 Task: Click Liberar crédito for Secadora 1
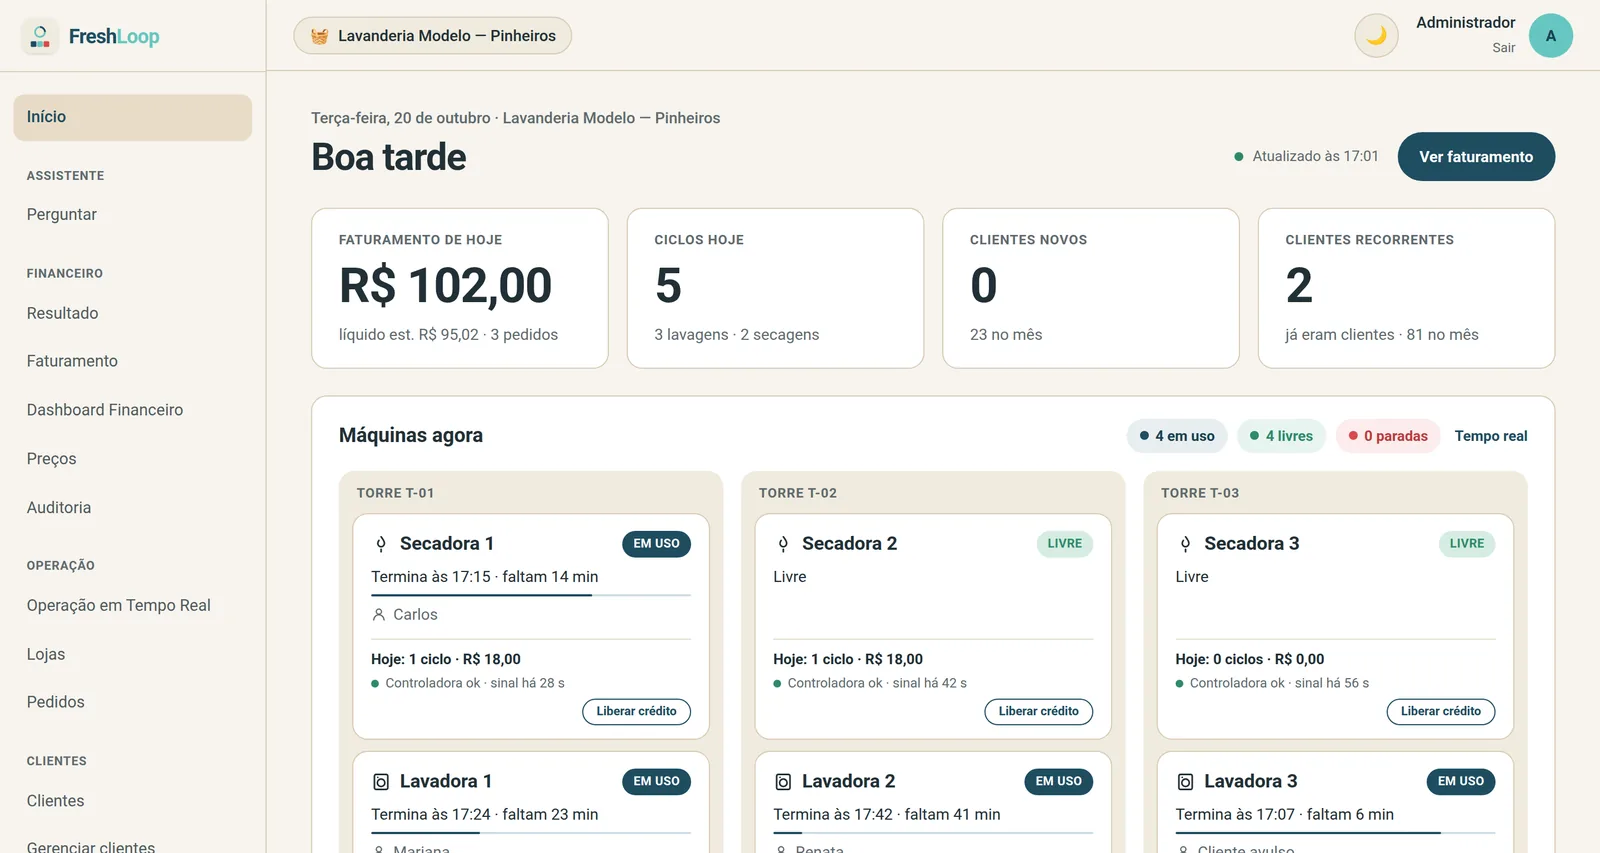point(636,712)
